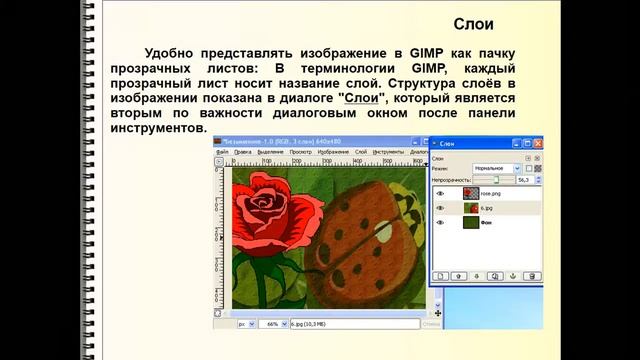Adjust the opacity value stepper arrows

point(538,180)
